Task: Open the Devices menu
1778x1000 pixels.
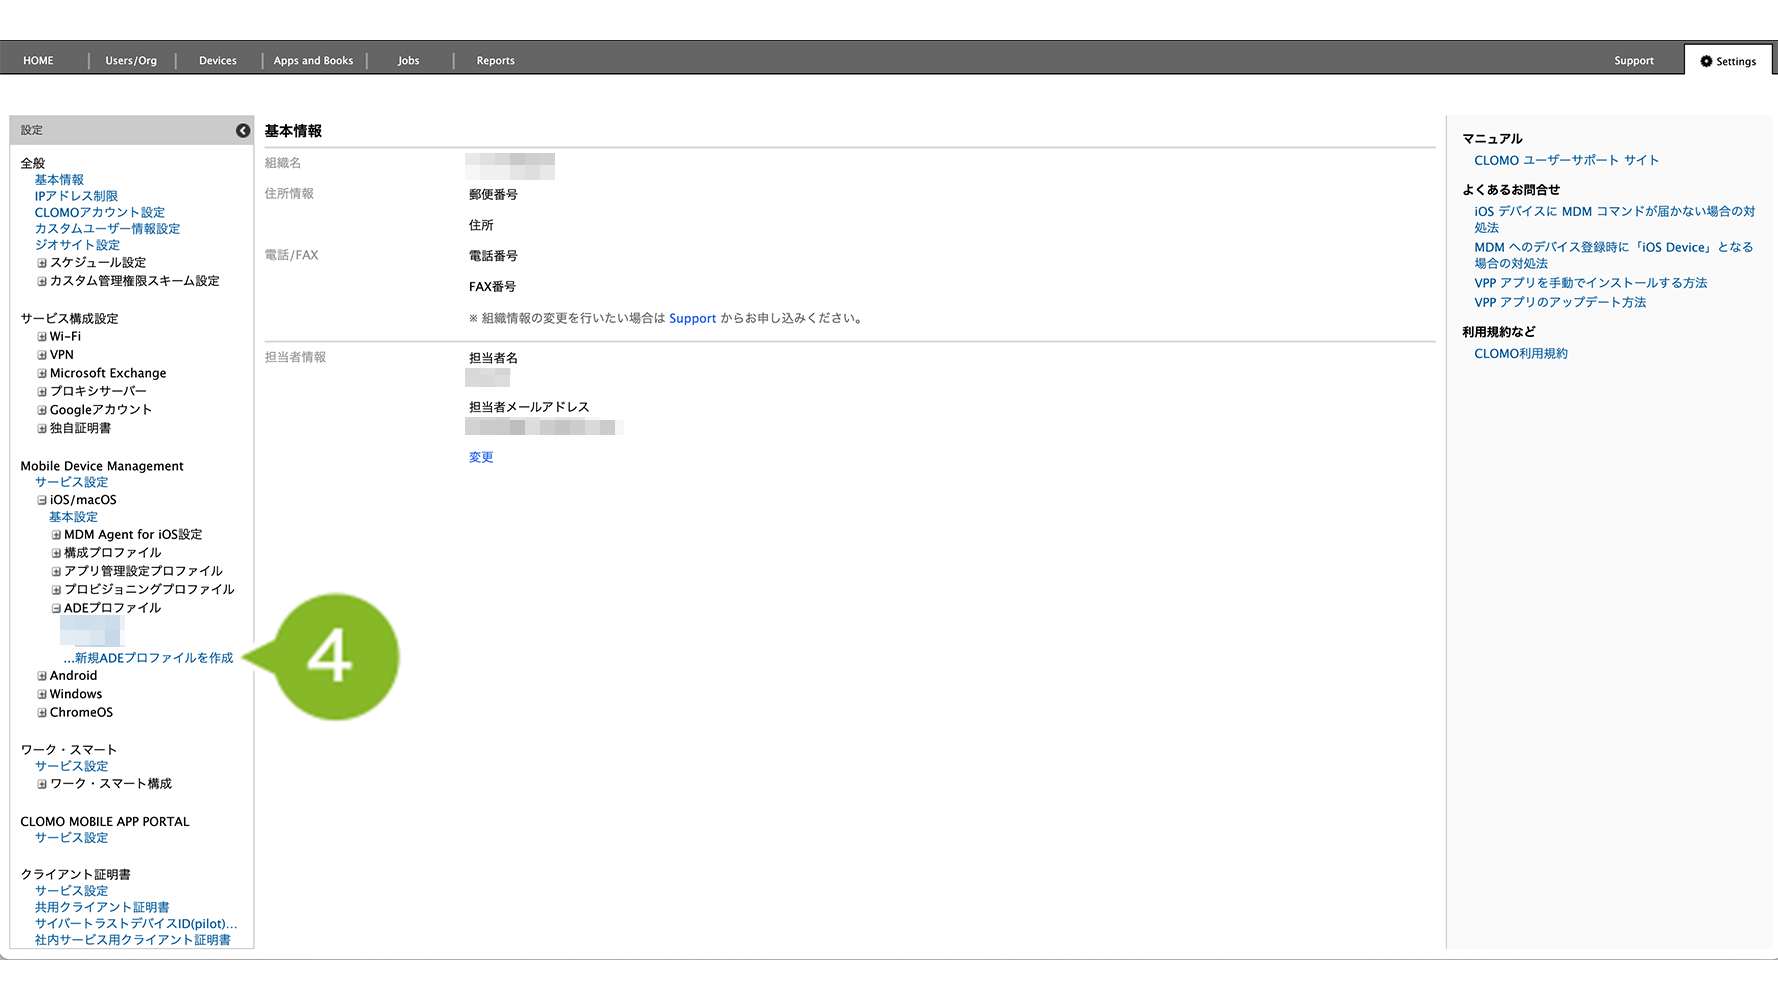Action: 217,61
